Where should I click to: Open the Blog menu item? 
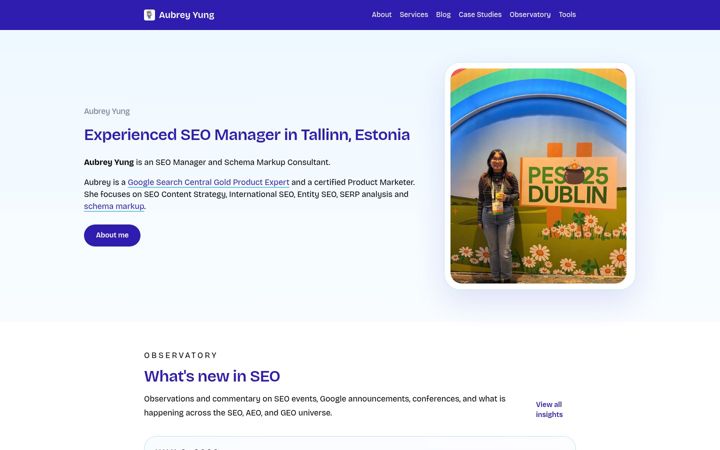(443, 15)
